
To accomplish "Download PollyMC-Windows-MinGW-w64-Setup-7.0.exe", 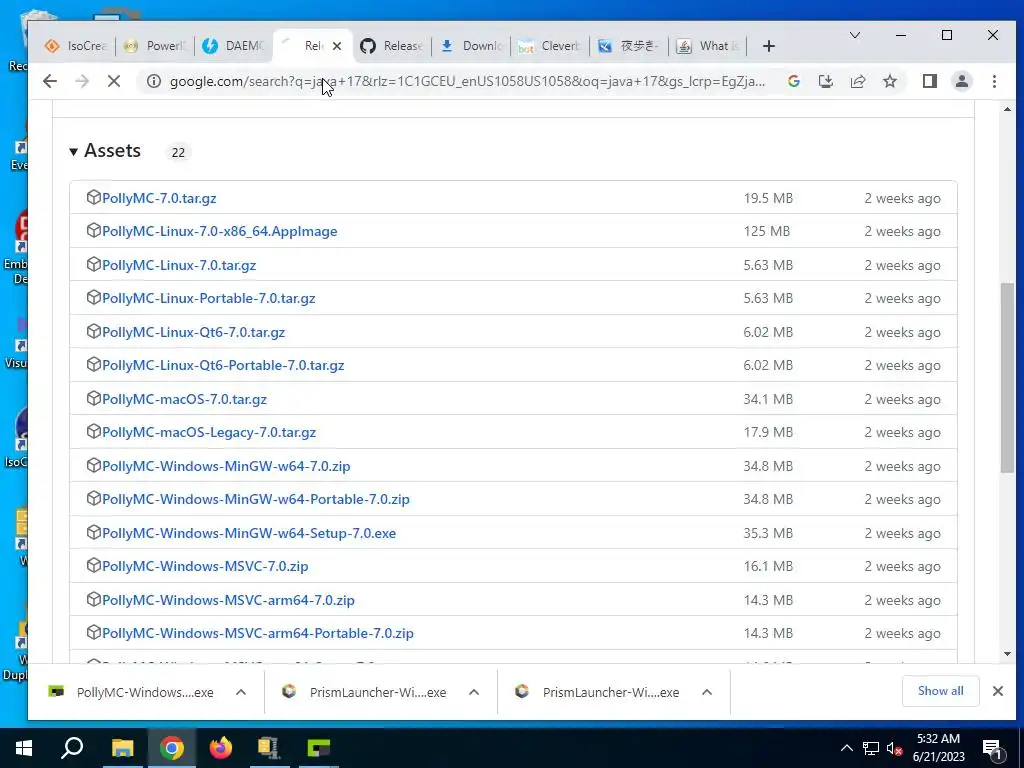I will [x=249, y=534].
